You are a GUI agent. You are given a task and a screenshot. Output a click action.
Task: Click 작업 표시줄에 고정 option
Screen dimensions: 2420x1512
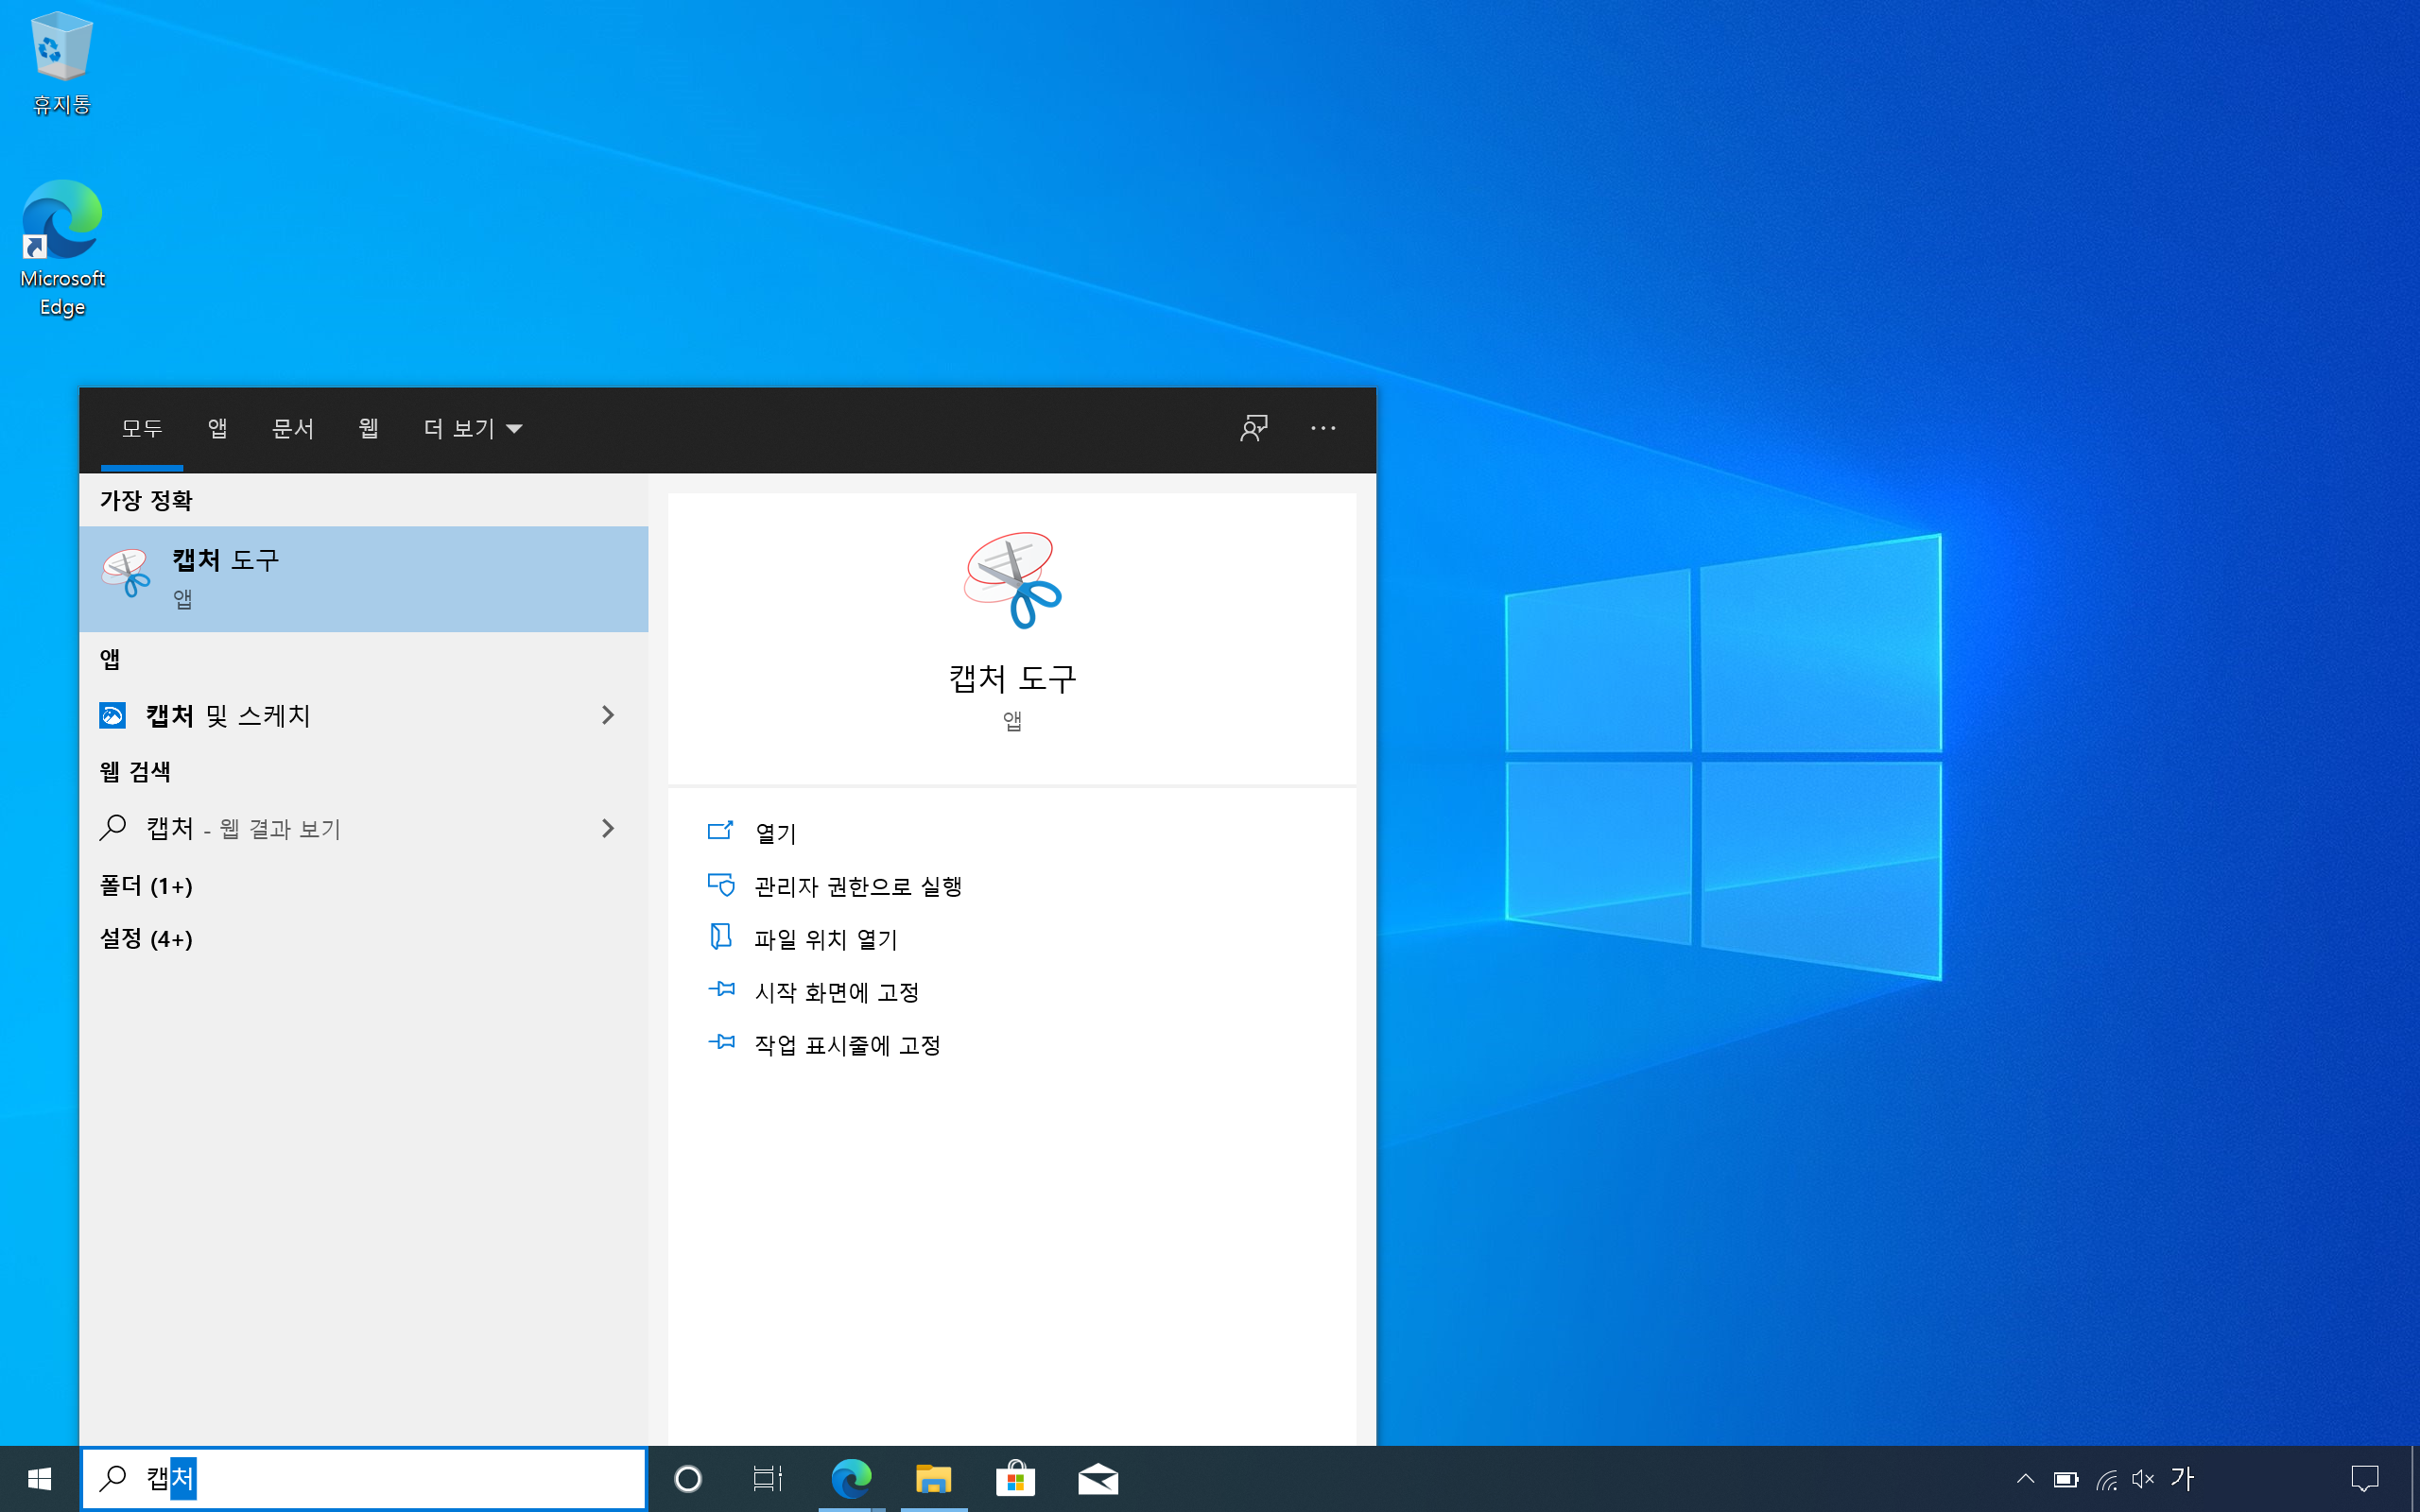point(846,1045)
